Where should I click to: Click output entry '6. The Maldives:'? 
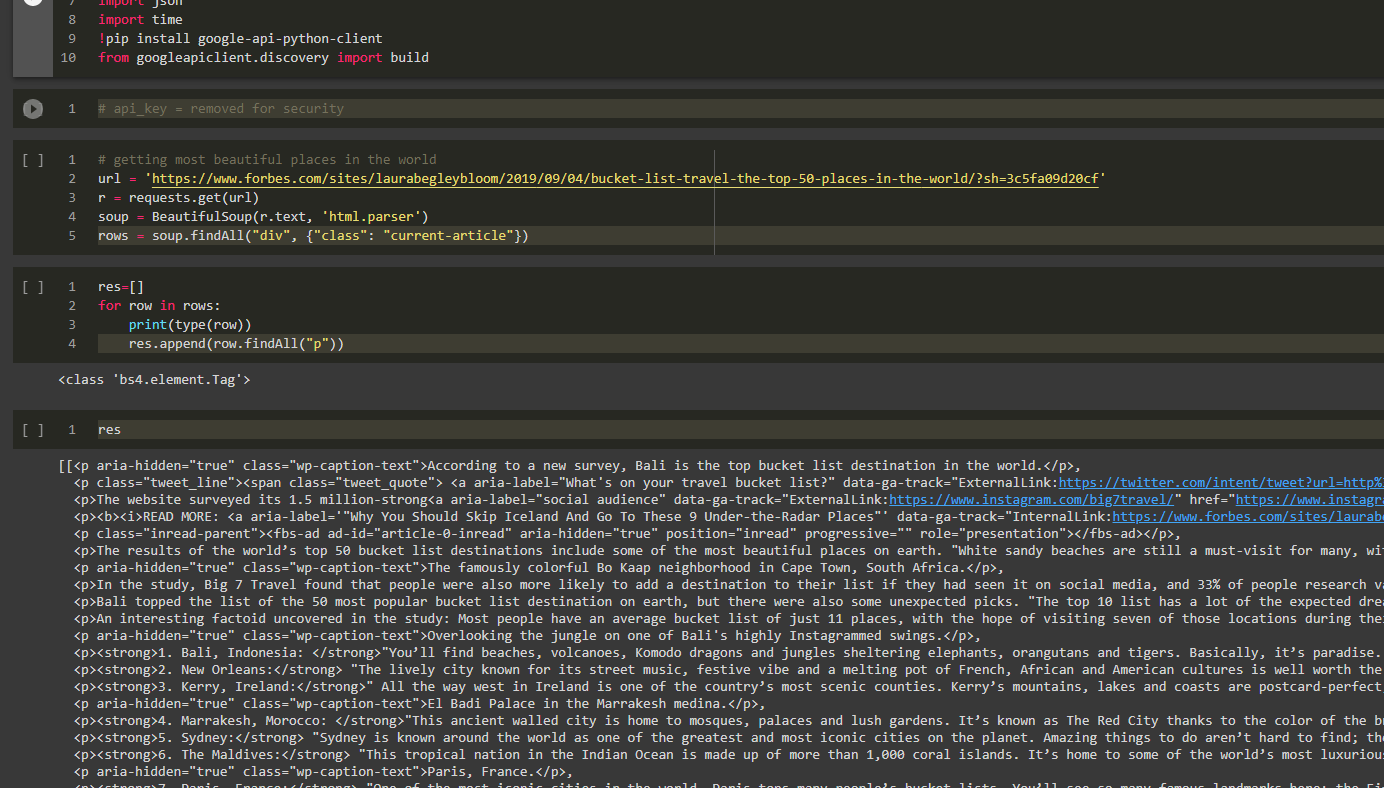(729, 755)
